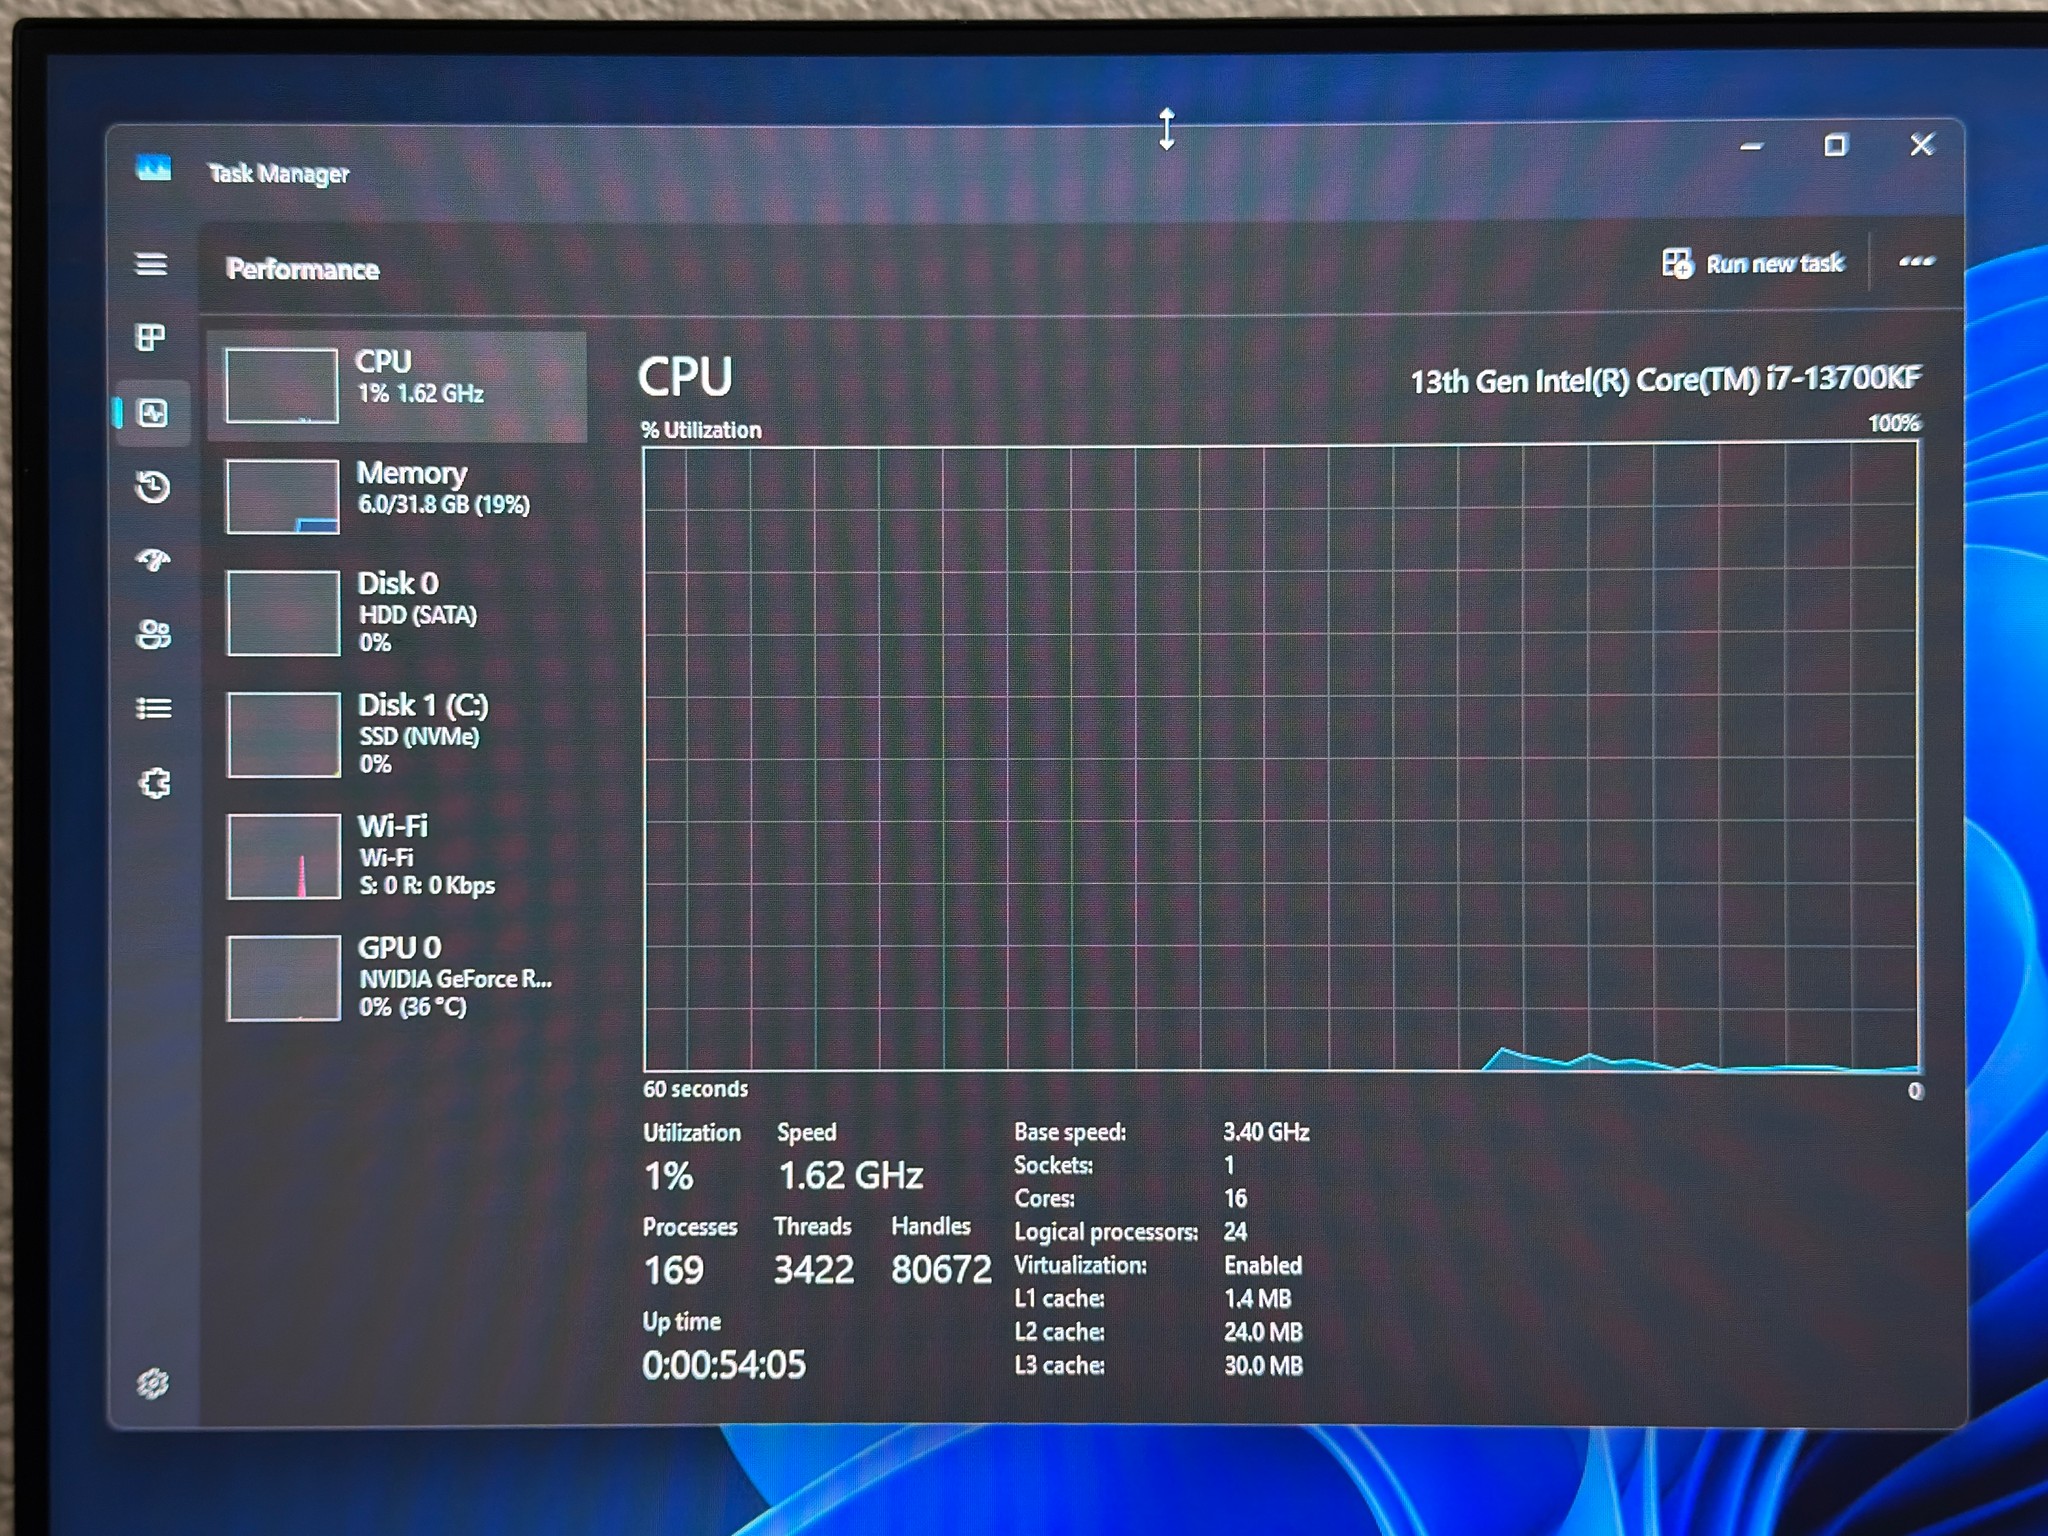The image size is (2048, 1536).
Task: Open Task Manager settings gear
Action: pos(152,1383)
